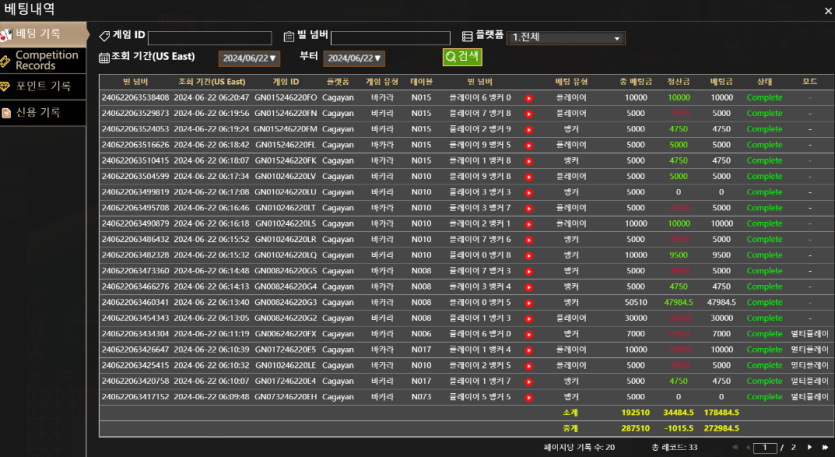Open the start date 2024/06/22 picker
The image size is (835, 457).
point(249,58)
